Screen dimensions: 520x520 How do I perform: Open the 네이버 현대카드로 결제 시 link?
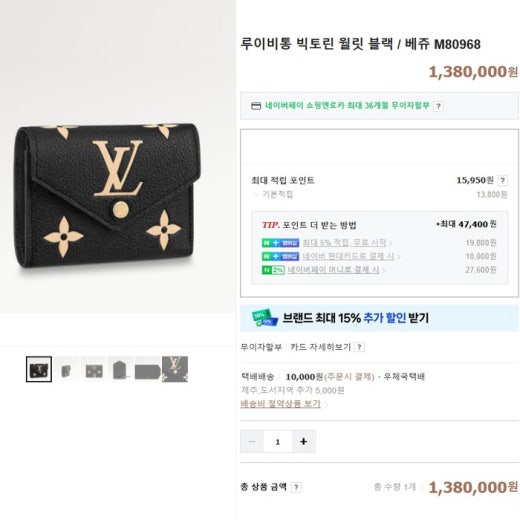[348, 256]
